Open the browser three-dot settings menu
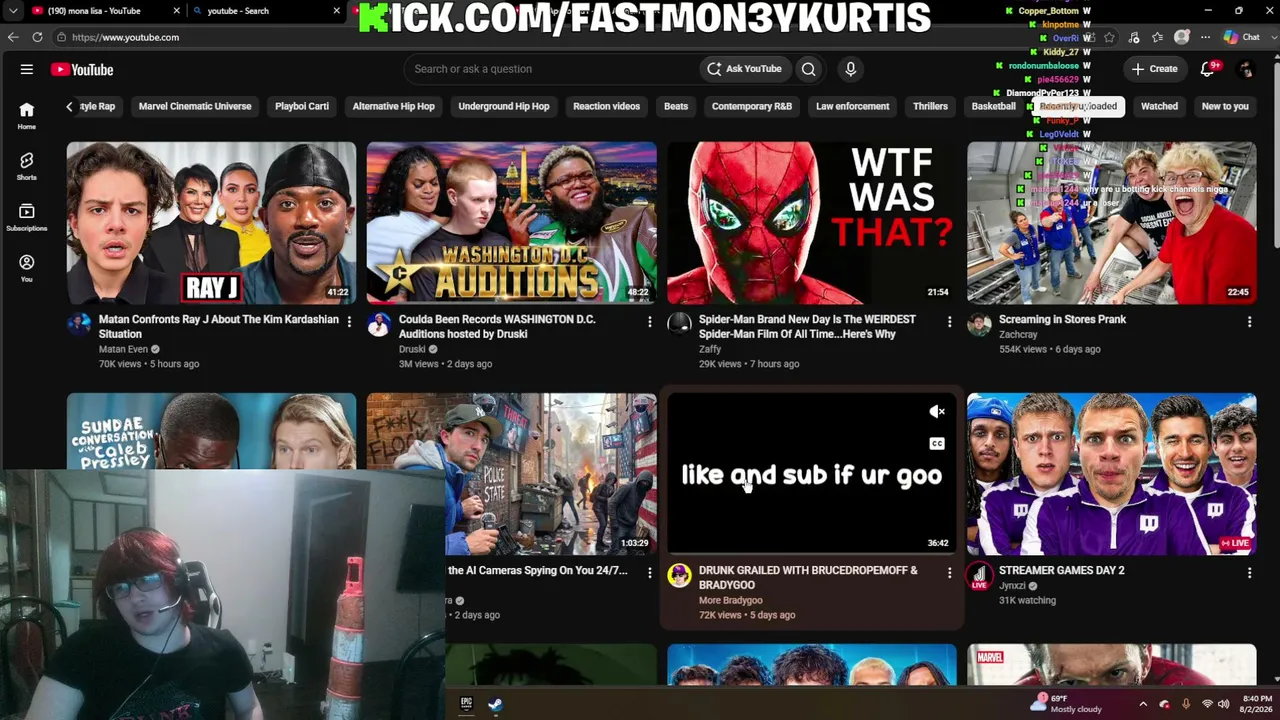The image size is (1280, 720). [x=1206, y=37]
